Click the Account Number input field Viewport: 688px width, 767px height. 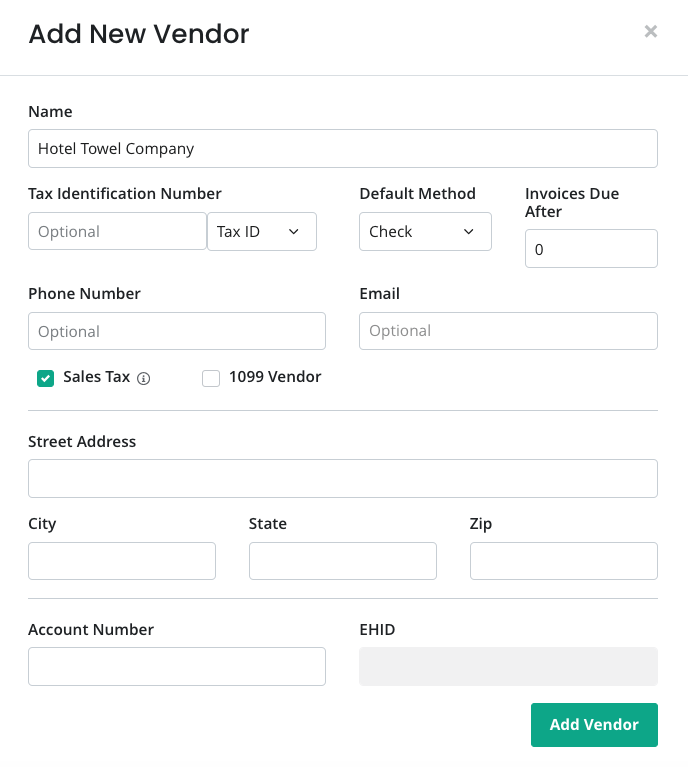click(x=177, y=666)
